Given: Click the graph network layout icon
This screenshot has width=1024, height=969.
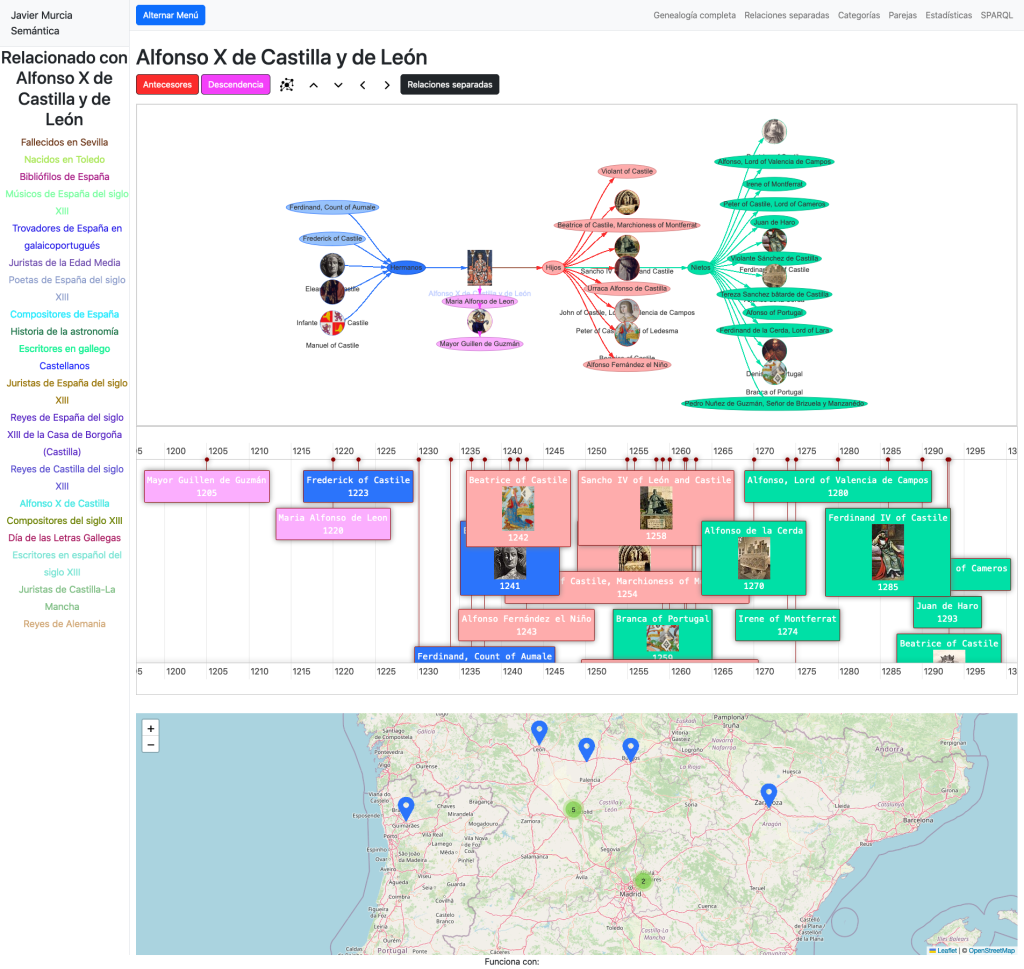Looking at the screenshot, I should 287,85.
